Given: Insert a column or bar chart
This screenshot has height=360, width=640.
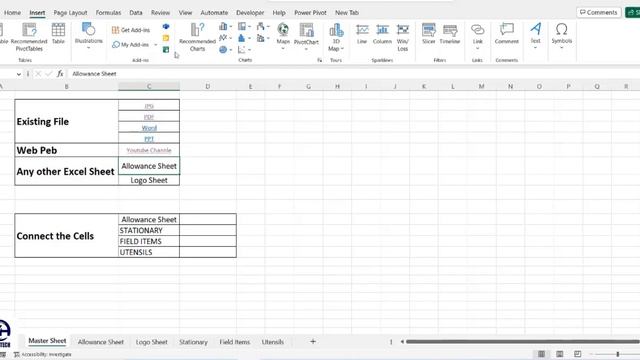Looking at the screenshot, I should (x=223, y=27).
